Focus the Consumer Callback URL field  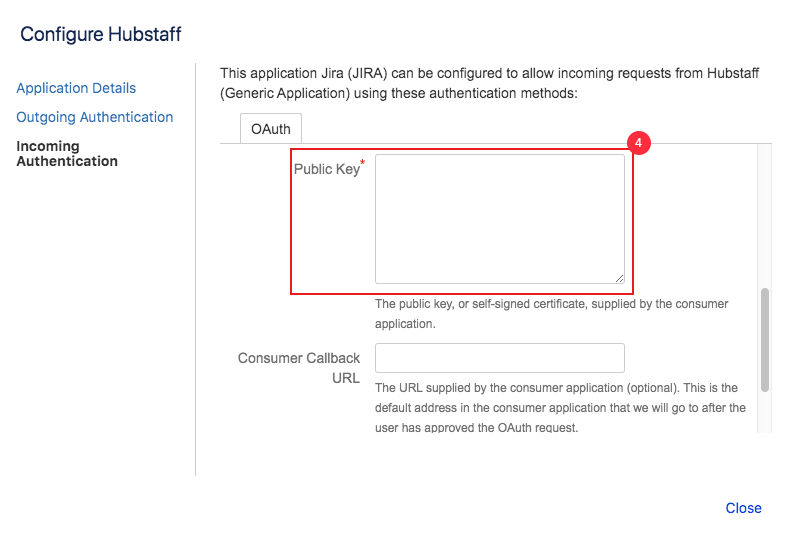click(x=500, y=358)
